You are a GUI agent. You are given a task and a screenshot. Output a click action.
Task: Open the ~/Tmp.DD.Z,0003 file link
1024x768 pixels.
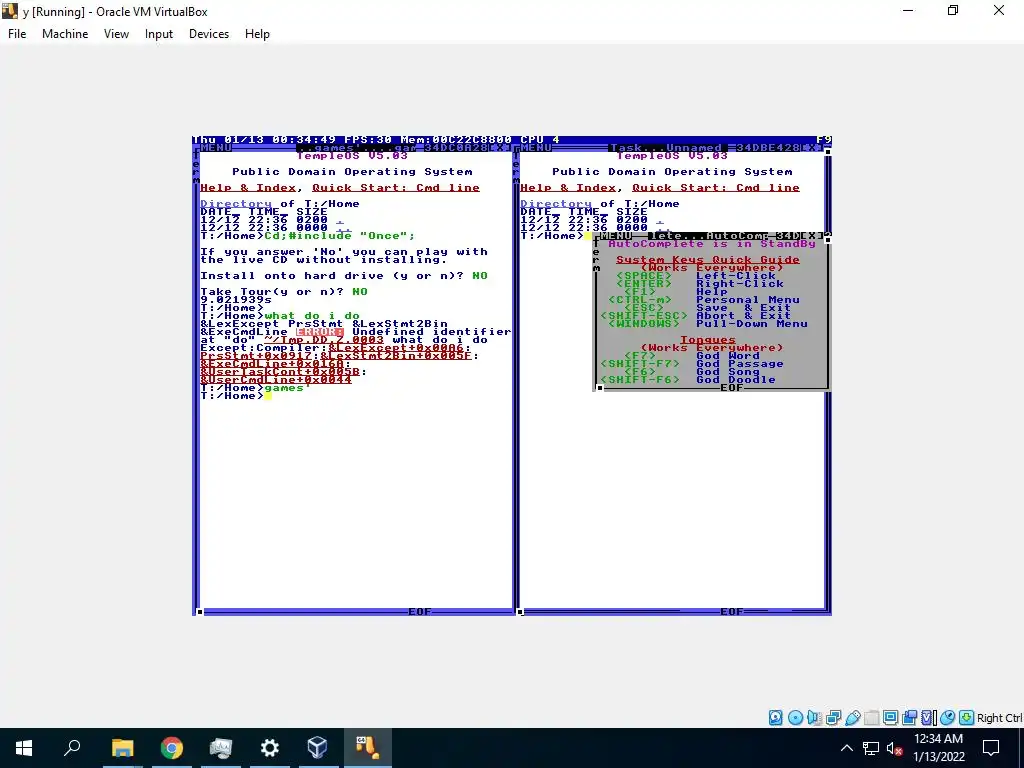pyautogui.click(x=324, y=340)
